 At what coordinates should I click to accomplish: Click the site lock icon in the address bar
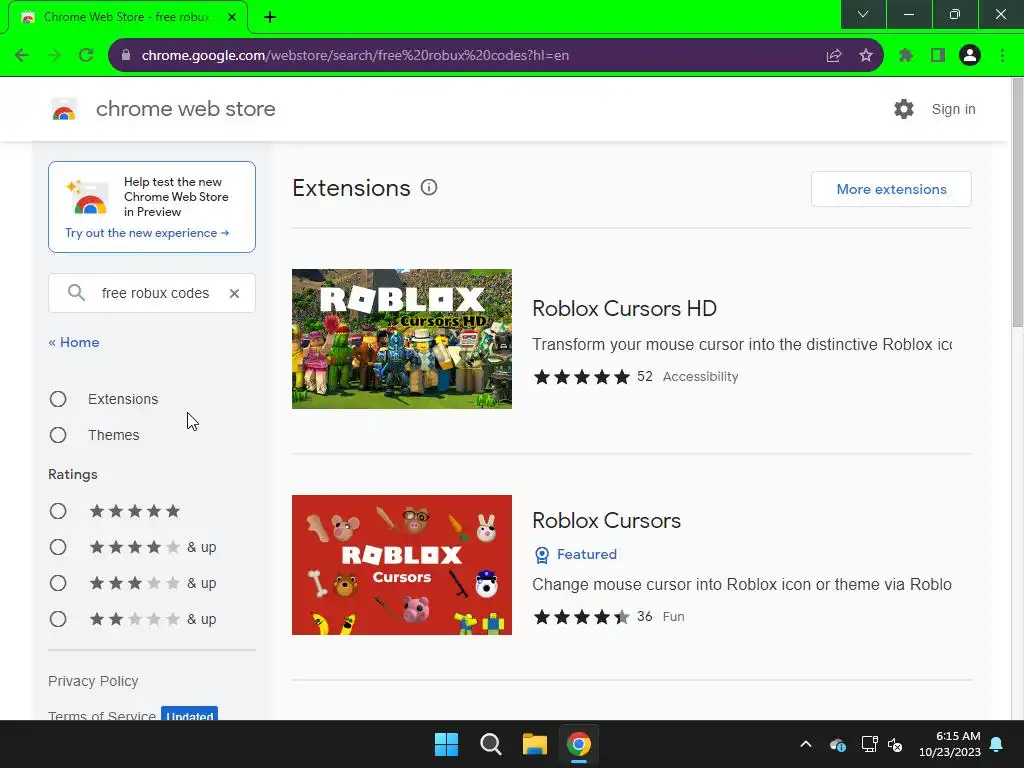pos(125,56)
